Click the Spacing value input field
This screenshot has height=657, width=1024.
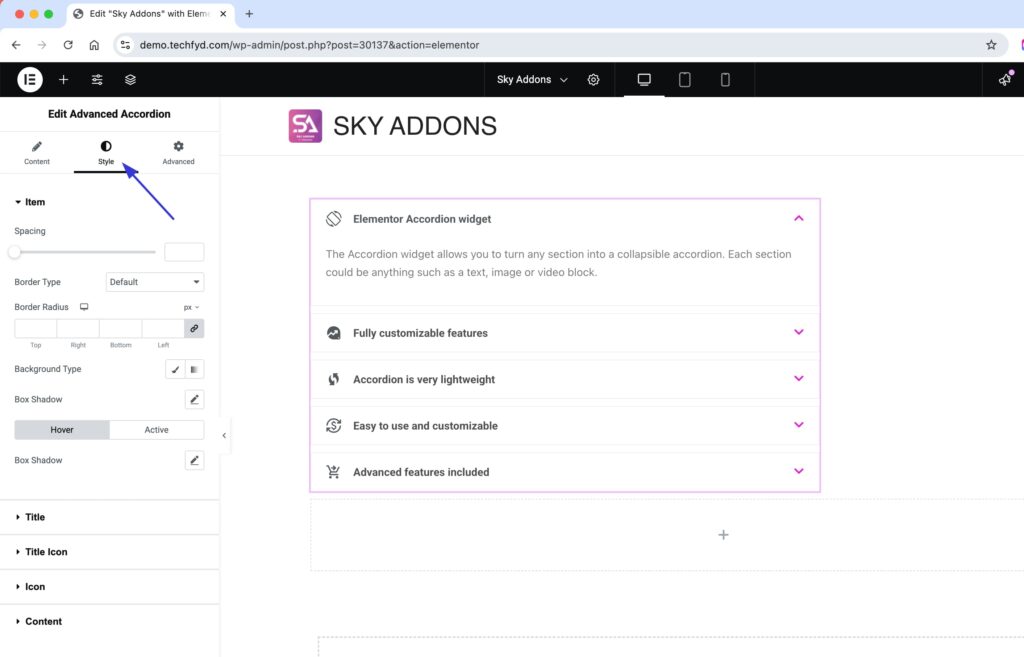184,252
